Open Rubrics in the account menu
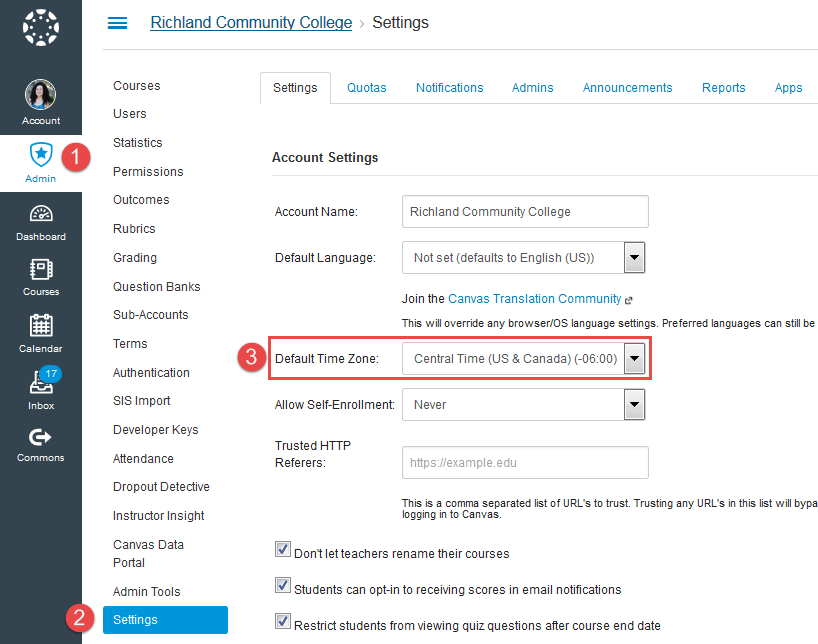818x644 pixels. click(x=134, y=229)
